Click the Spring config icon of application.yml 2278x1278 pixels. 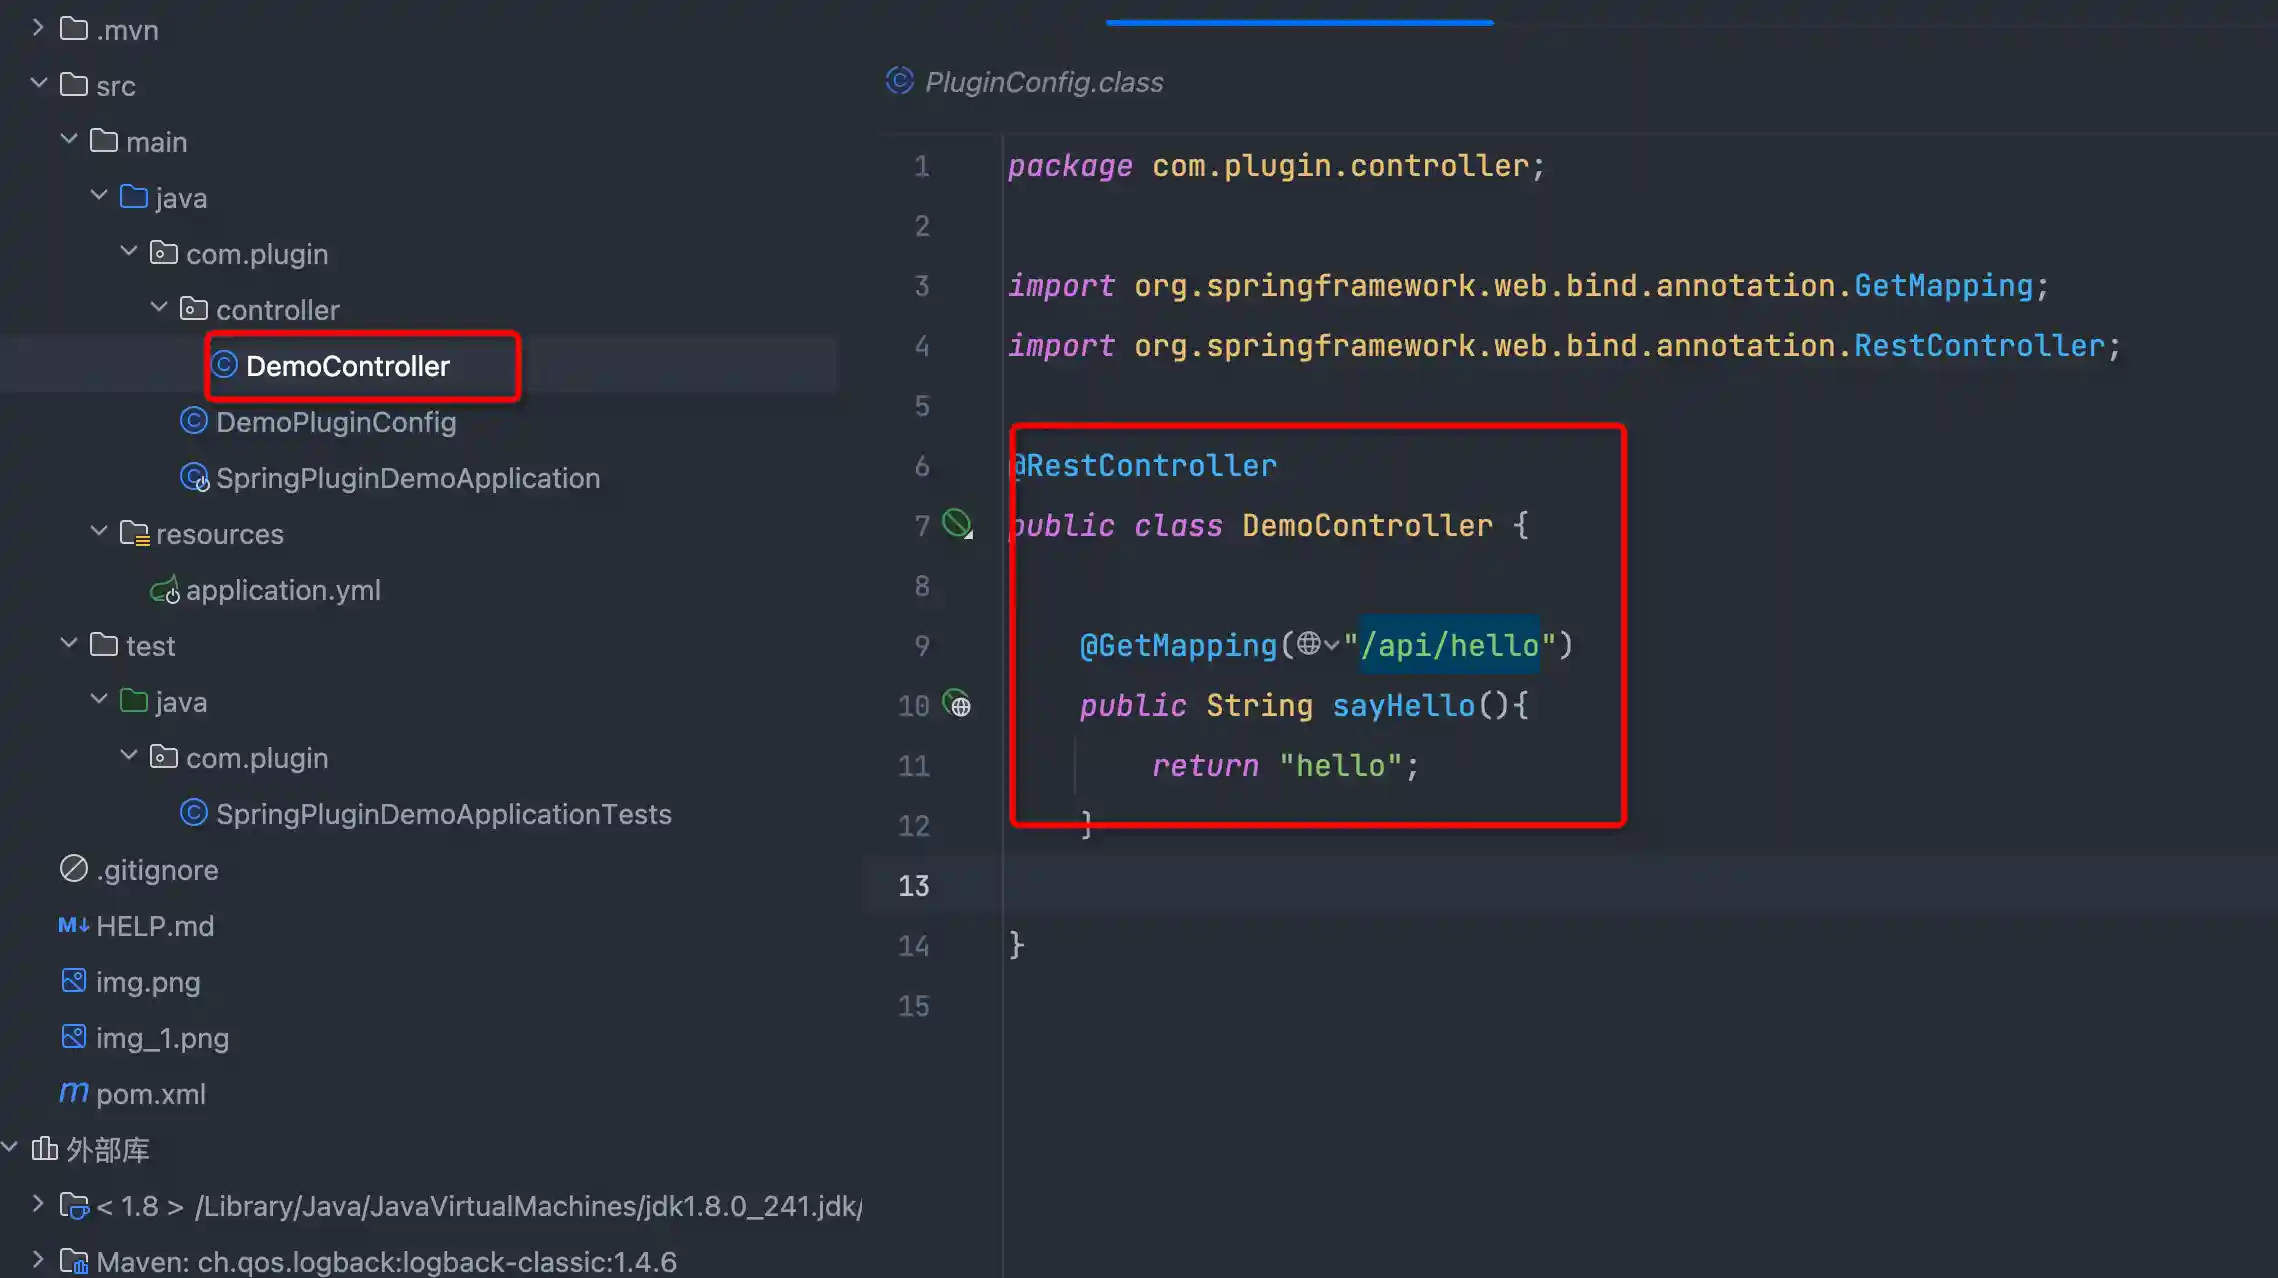[x=164, y=590]
